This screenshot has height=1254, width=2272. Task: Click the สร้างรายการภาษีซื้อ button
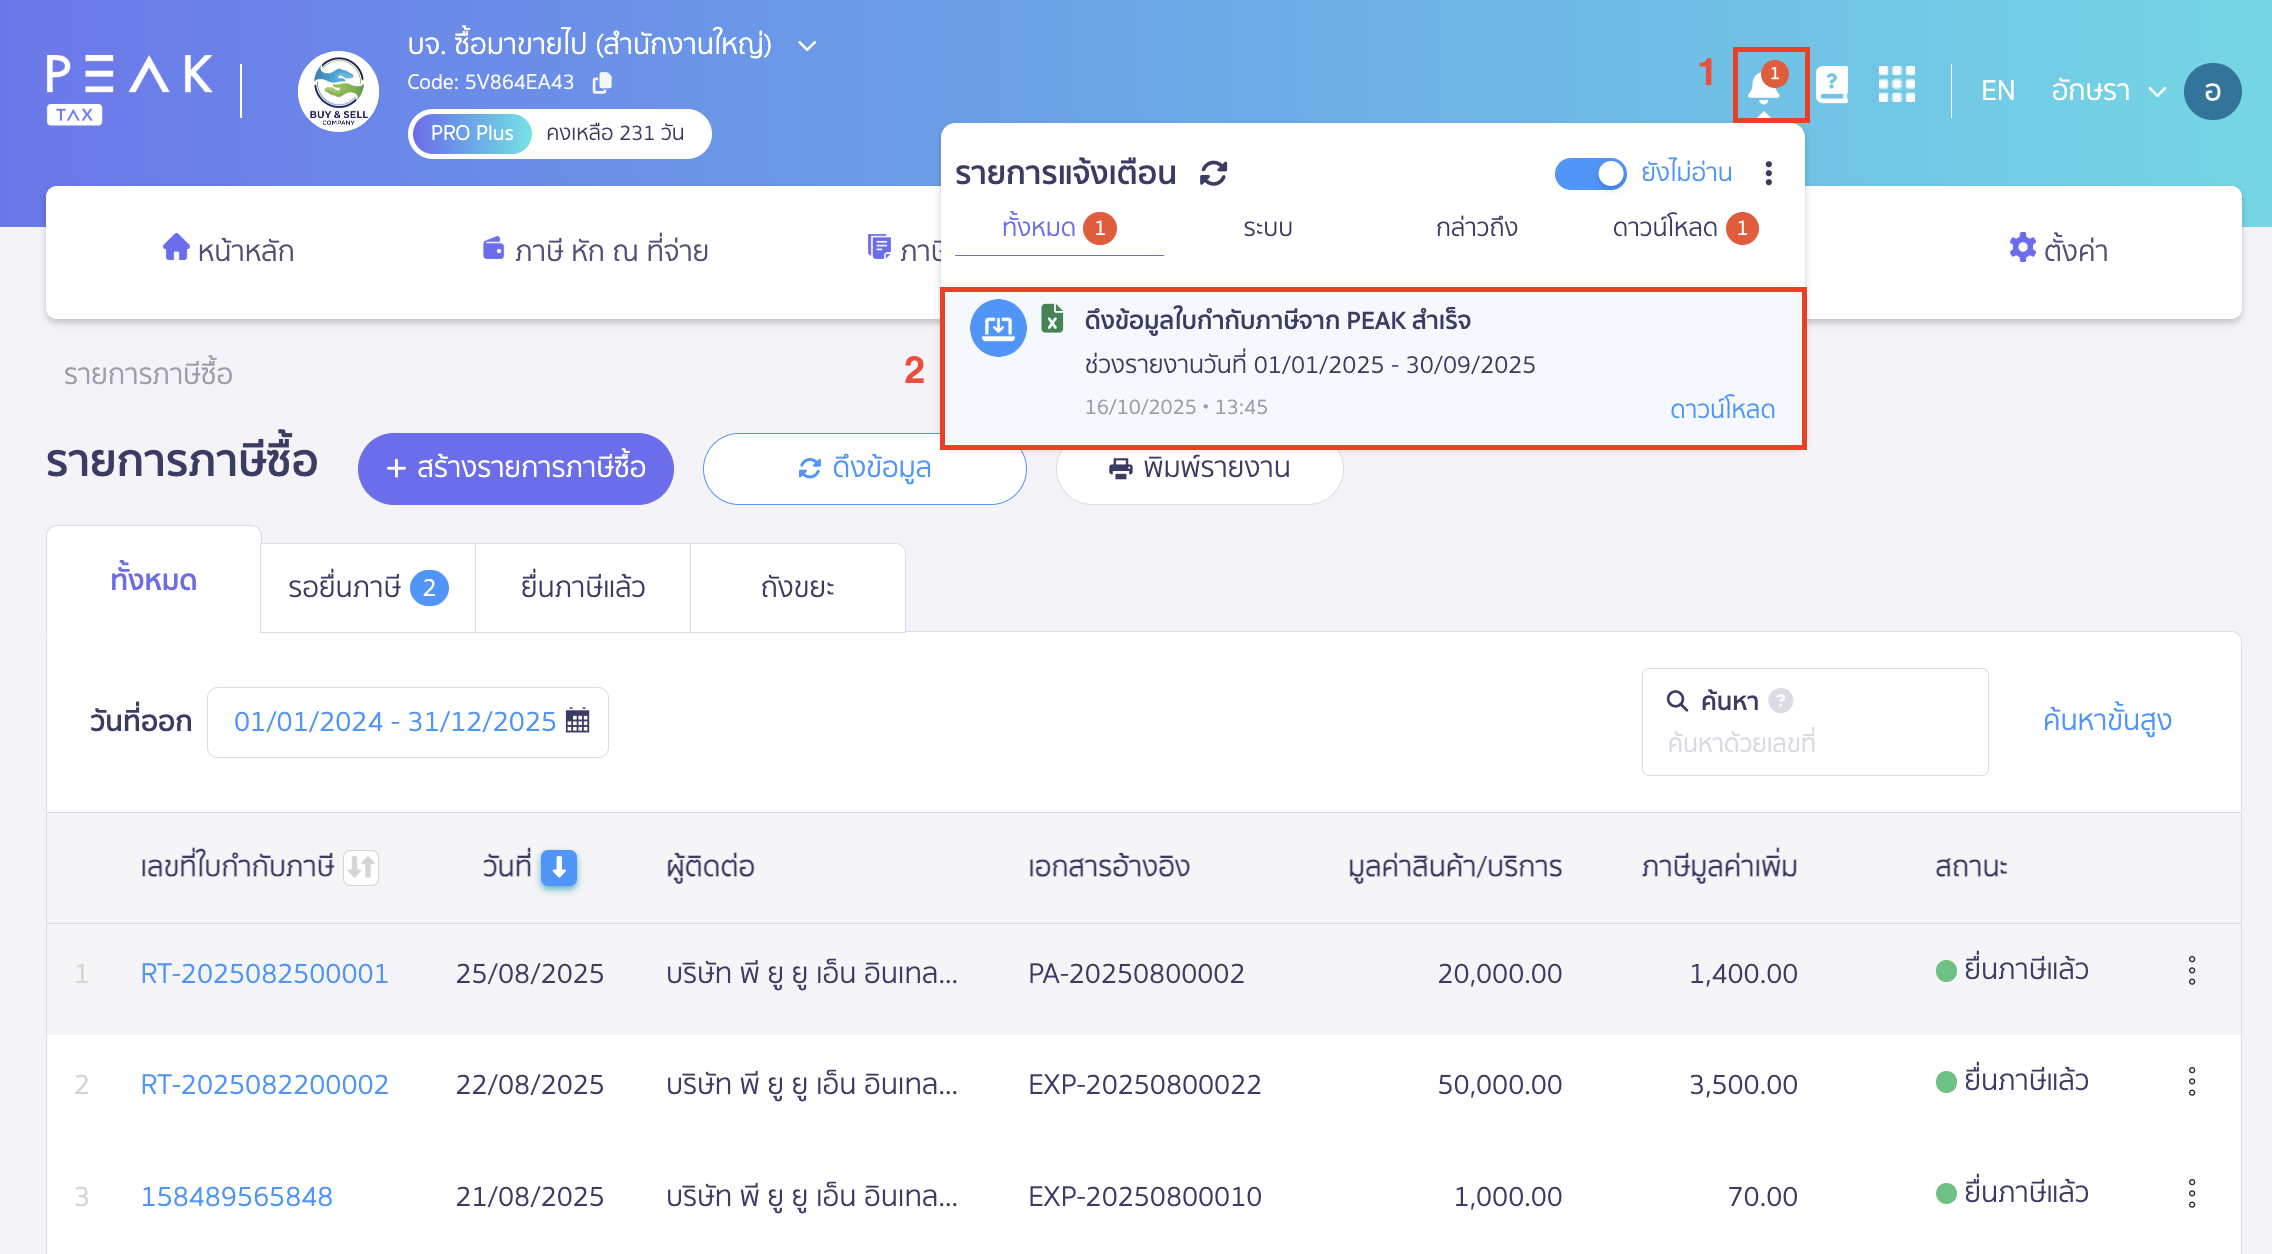[x=515, y=468]
